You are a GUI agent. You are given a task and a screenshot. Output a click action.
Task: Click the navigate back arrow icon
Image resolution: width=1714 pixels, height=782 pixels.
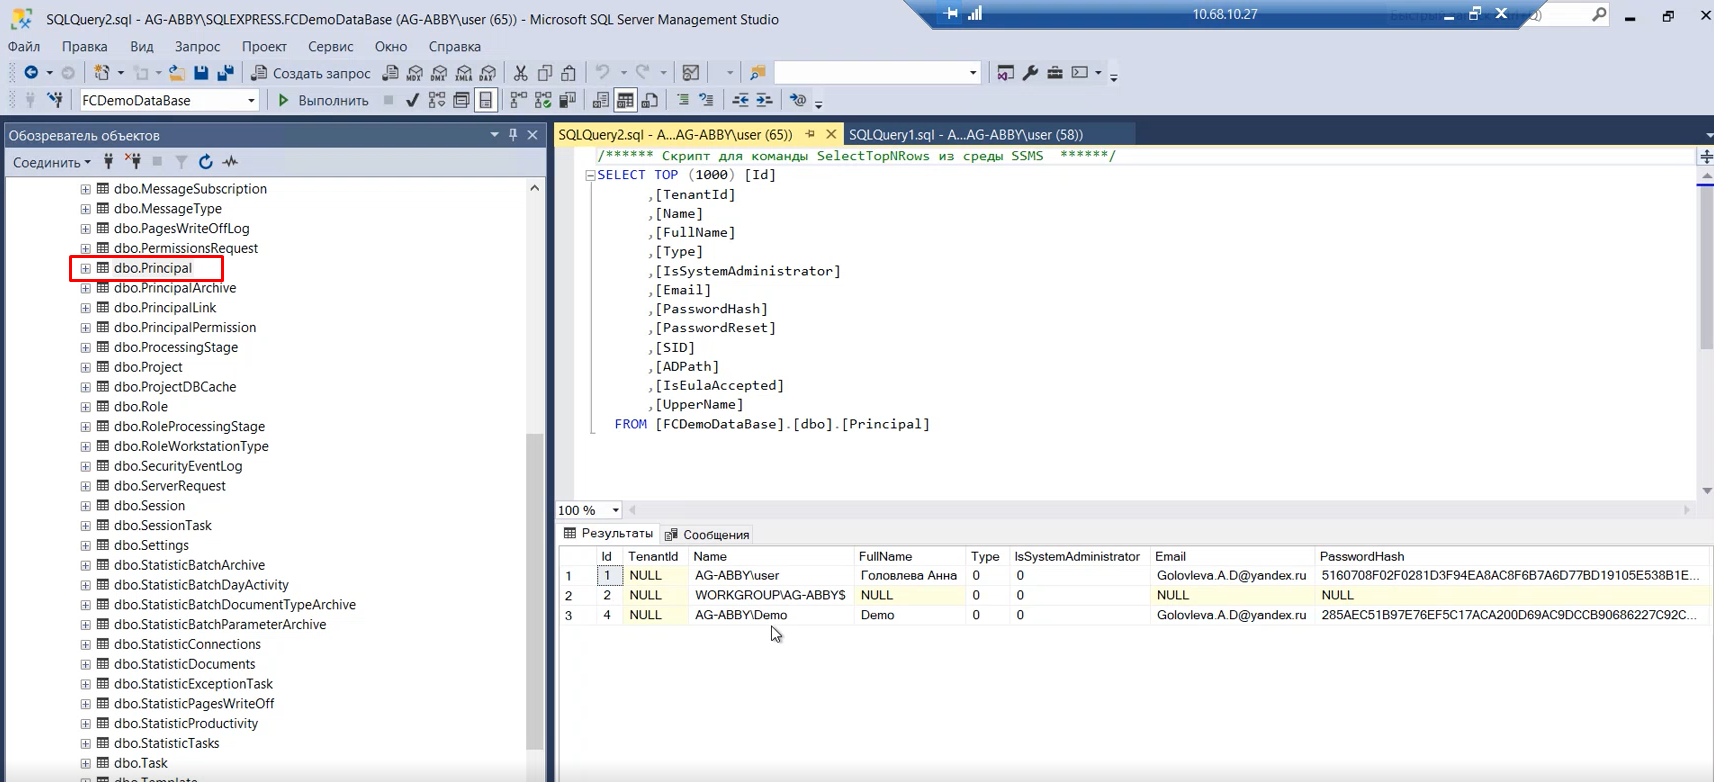[x=31, y=72]
